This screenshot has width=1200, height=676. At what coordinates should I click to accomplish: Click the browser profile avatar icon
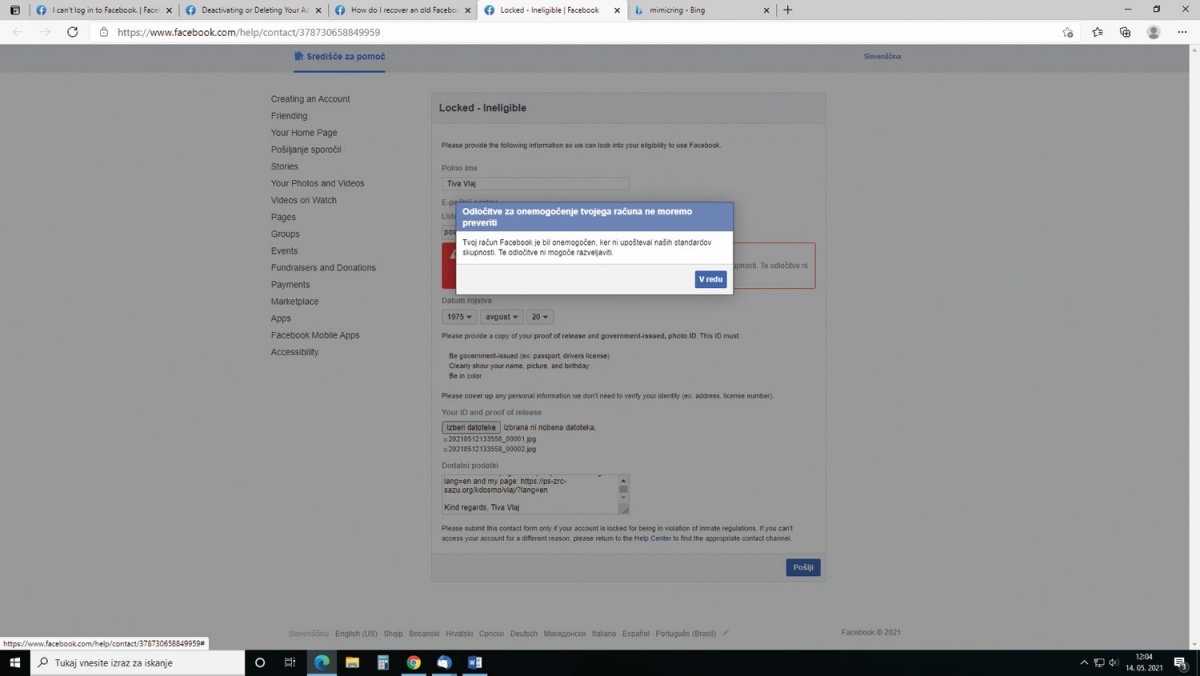[x=1153, y=32]
